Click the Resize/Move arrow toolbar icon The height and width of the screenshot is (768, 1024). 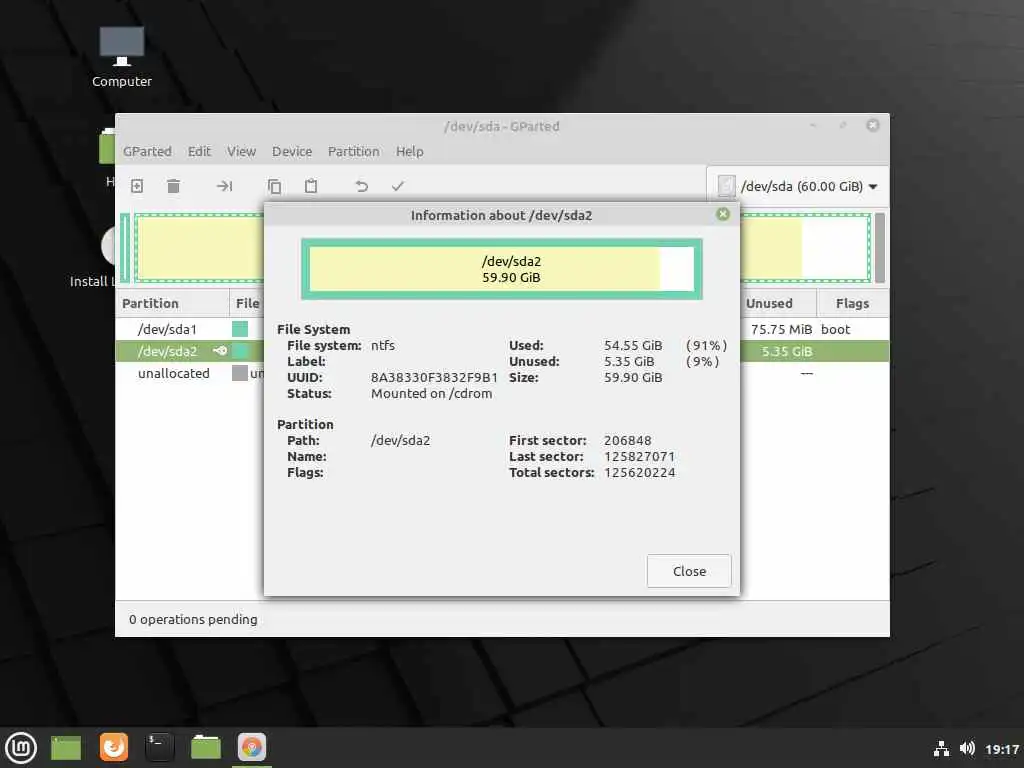[x=225, y=186]
